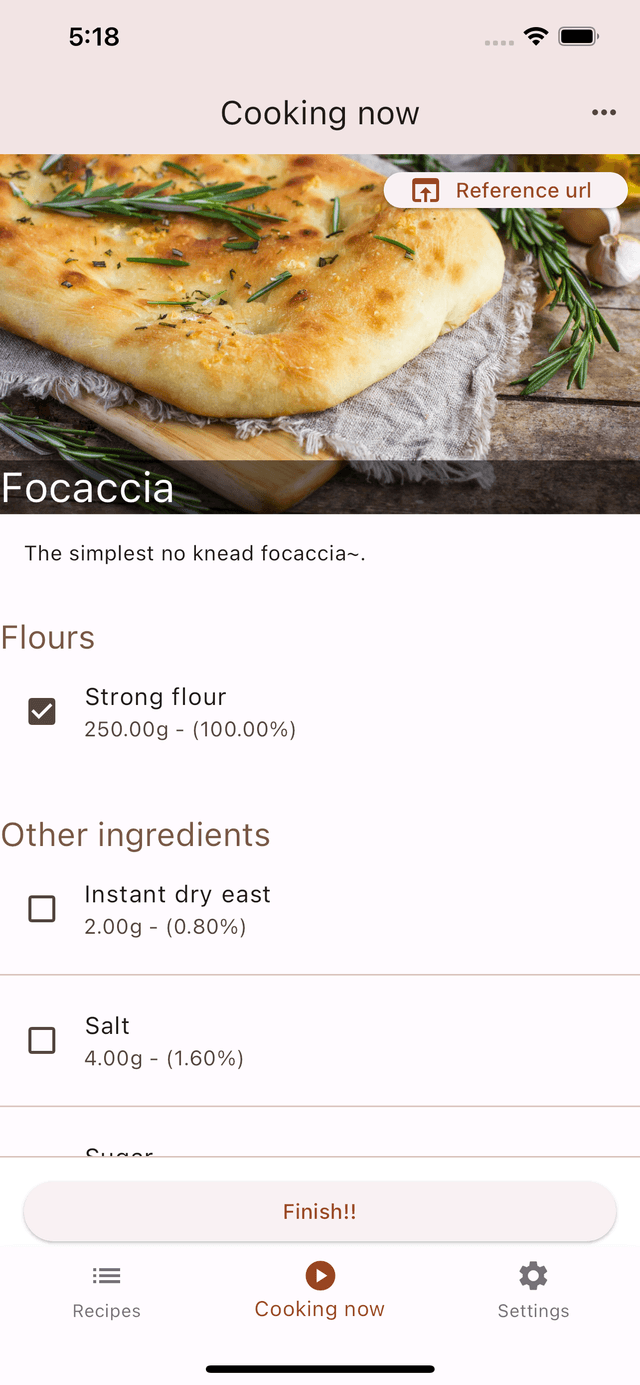Tap the clock showing 5:18
Image resolution: width=640 pixels, height=1385 pixels.
coord(94,36)
